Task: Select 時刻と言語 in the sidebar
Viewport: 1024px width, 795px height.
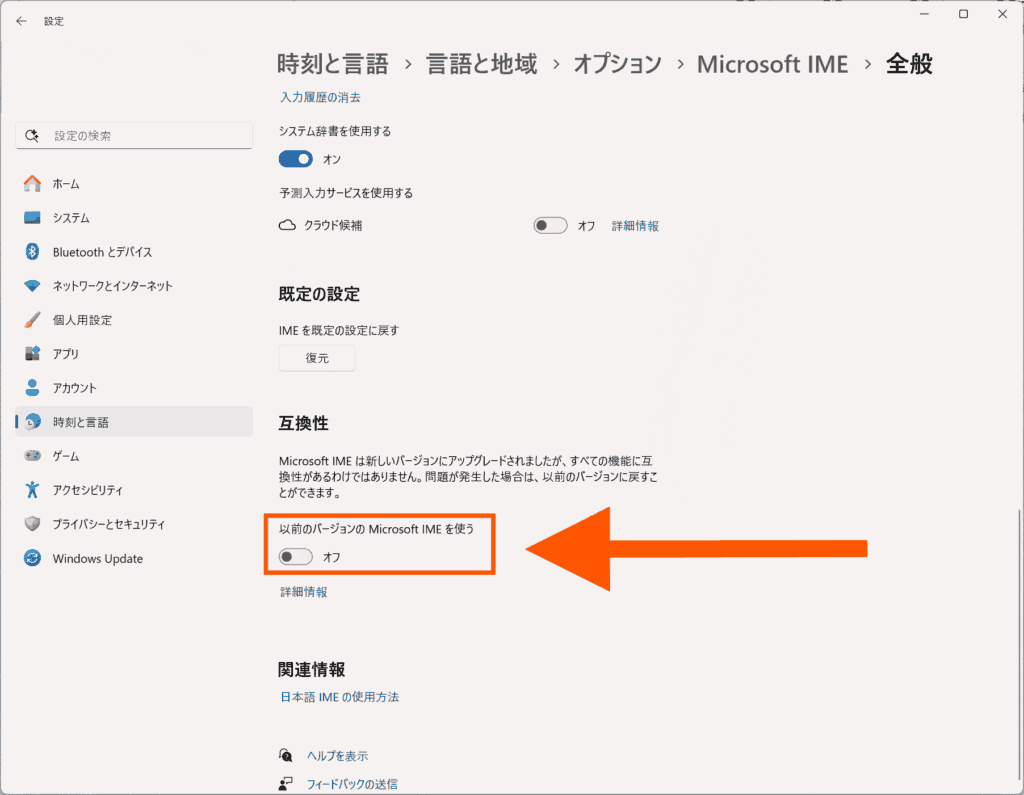Action: pyautogui.click(x=134, y=422)
